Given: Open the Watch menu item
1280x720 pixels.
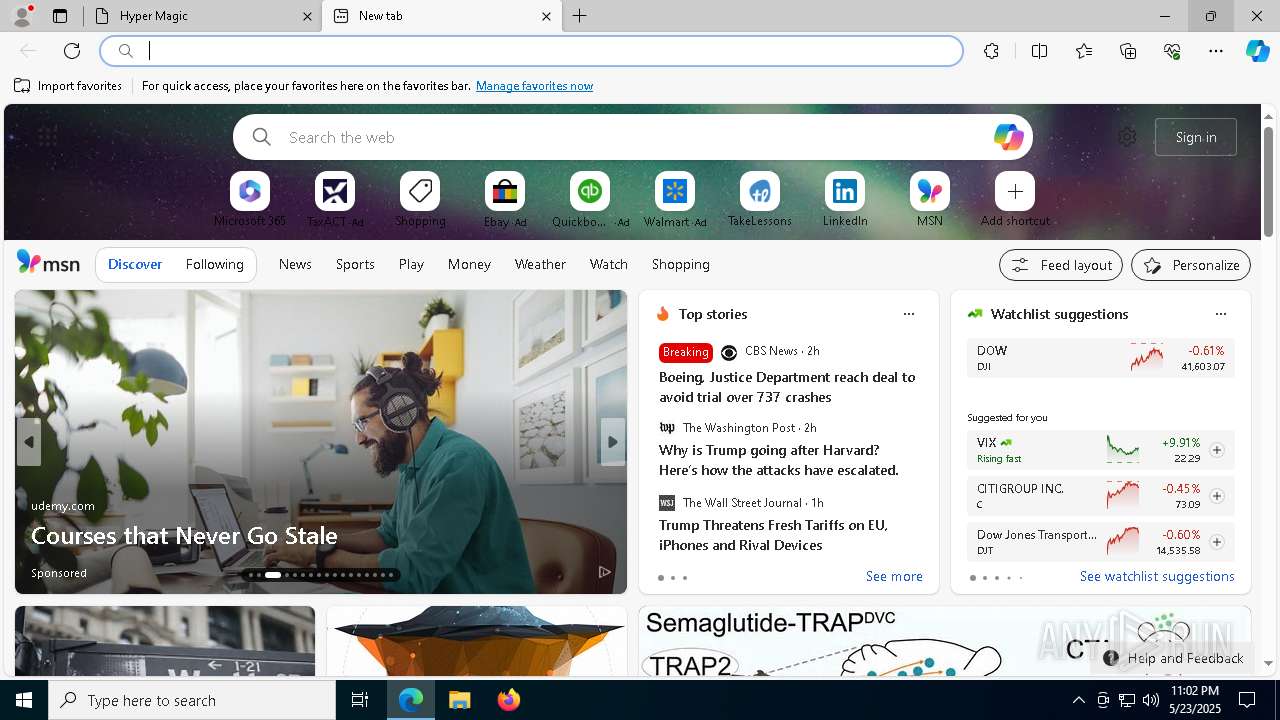Looking at the screenshot, I should point(609,264).
